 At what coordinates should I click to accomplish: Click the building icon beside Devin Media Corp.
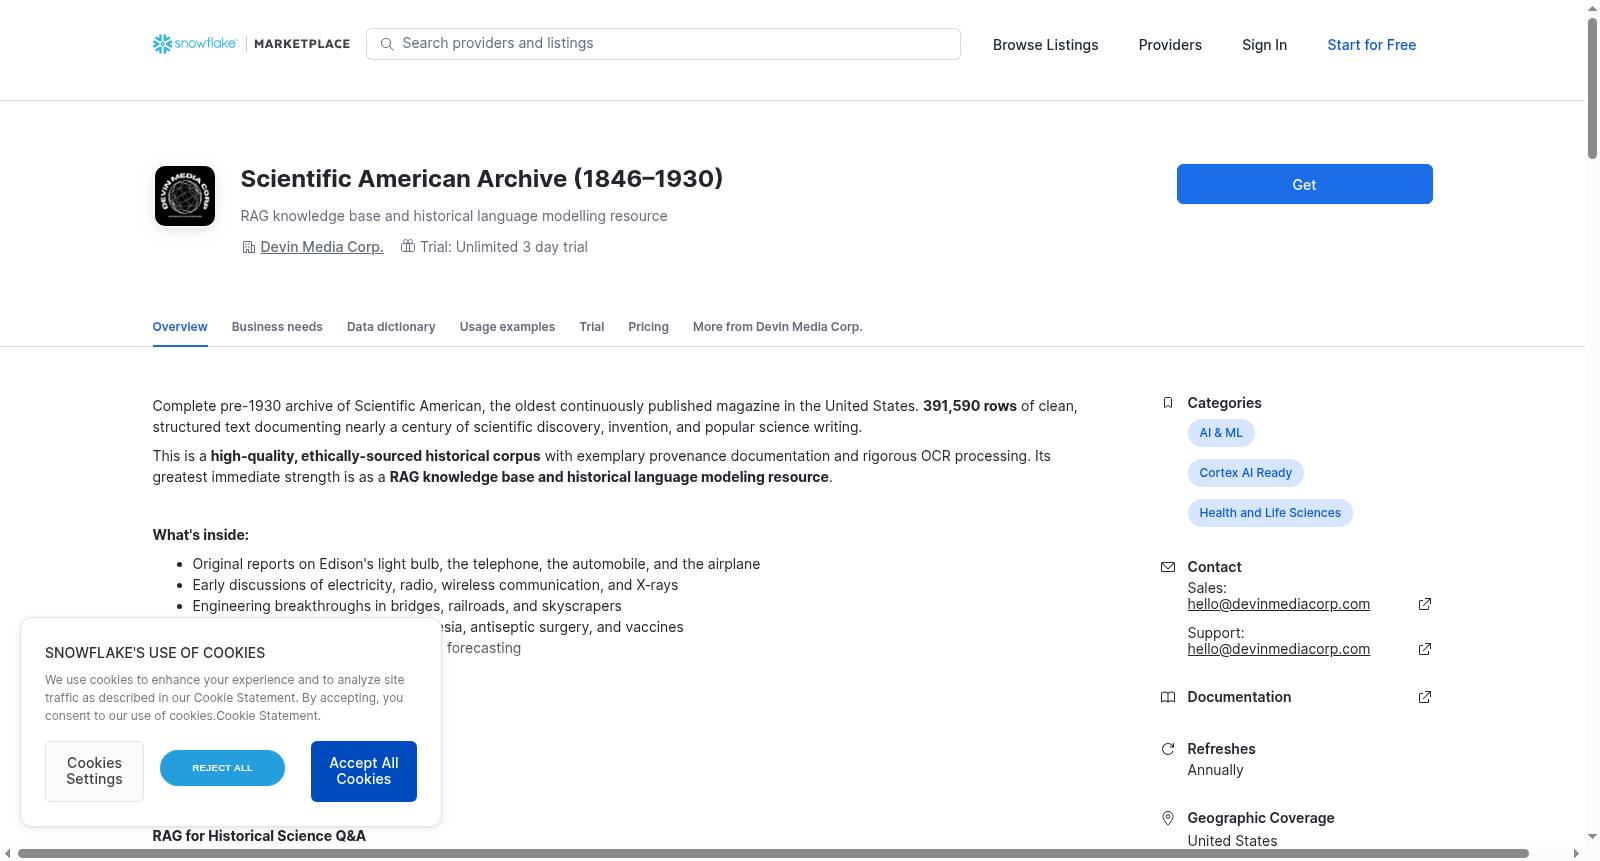249,247
